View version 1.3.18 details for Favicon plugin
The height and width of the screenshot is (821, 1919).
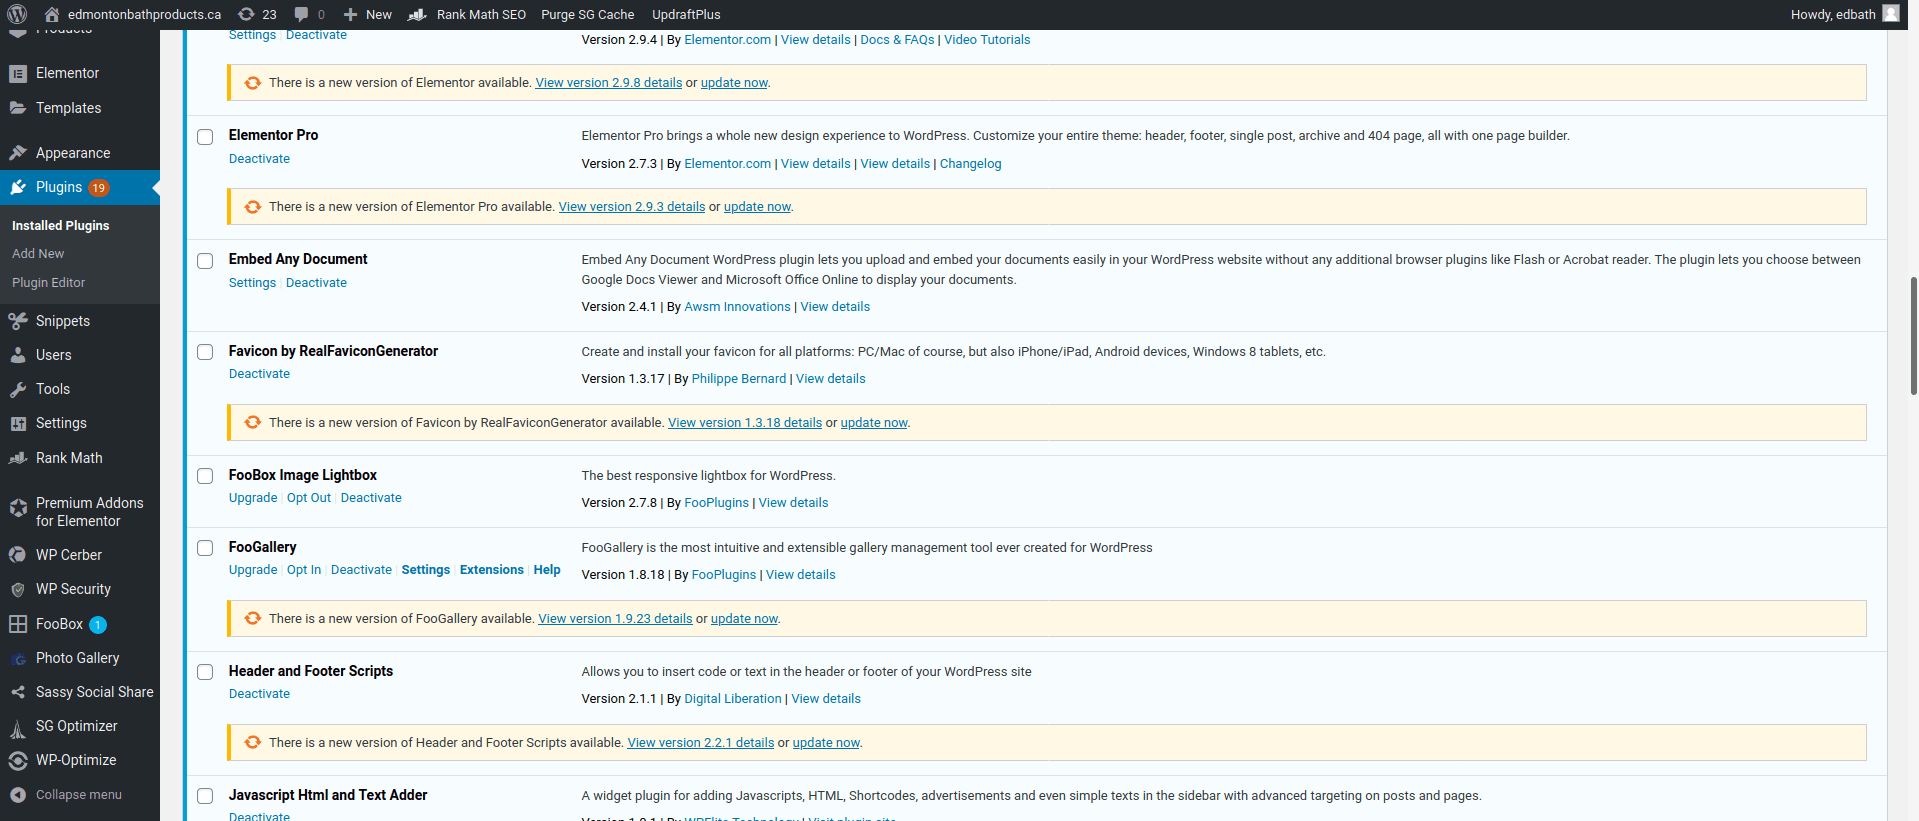pos(745,423)
